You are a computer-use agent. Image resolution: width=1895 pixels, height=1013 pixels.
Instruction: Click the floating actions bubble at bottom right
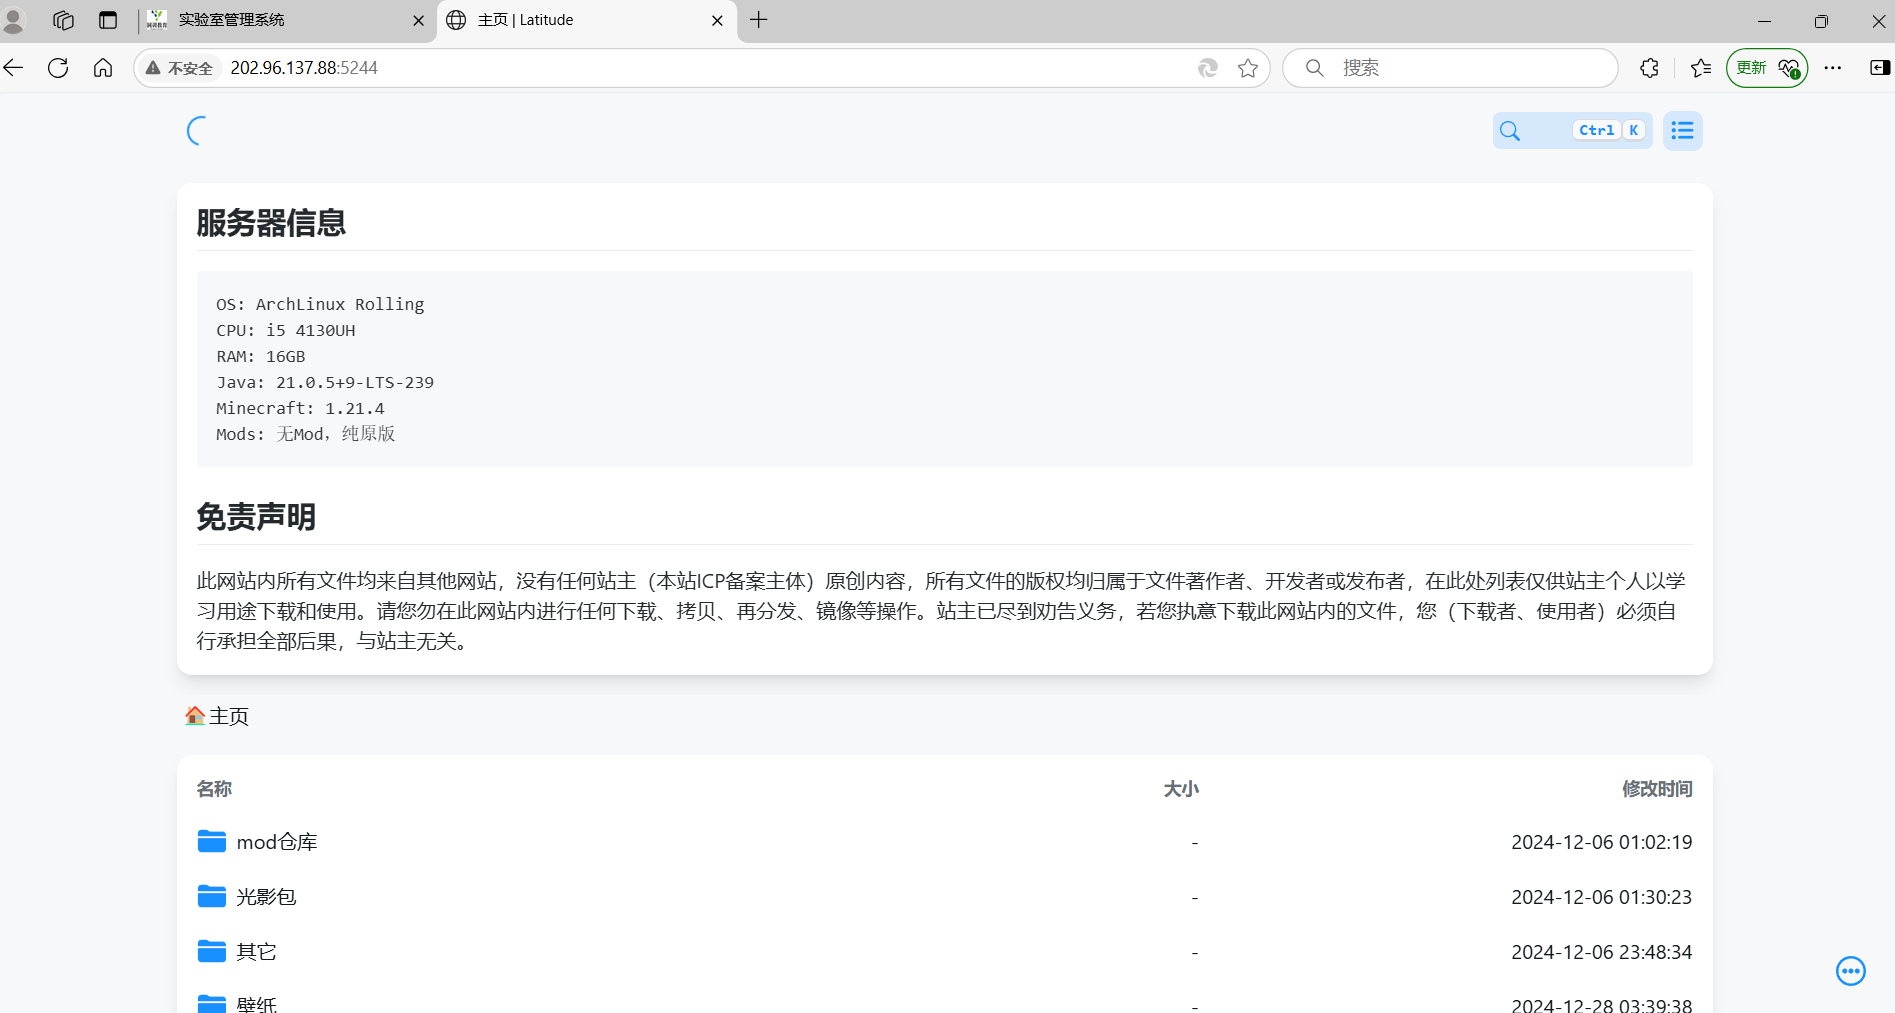(1850, 970)
